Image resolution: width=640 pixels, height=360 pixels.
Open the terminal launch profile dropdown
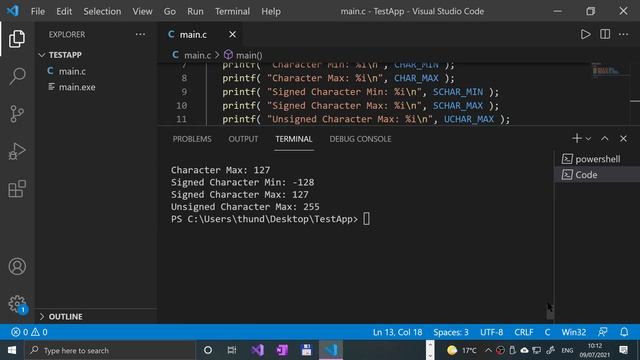tap(588, 139)
